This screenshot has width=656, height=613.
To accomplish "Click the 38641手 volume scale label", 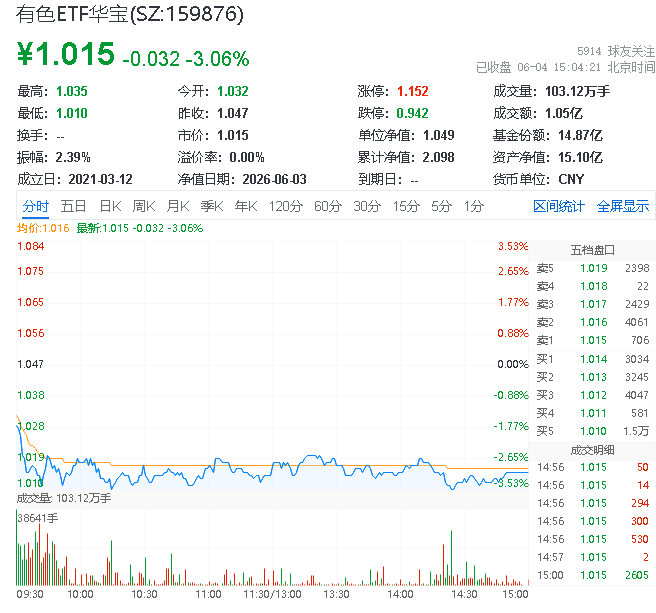I will click(x=38, y=518).
